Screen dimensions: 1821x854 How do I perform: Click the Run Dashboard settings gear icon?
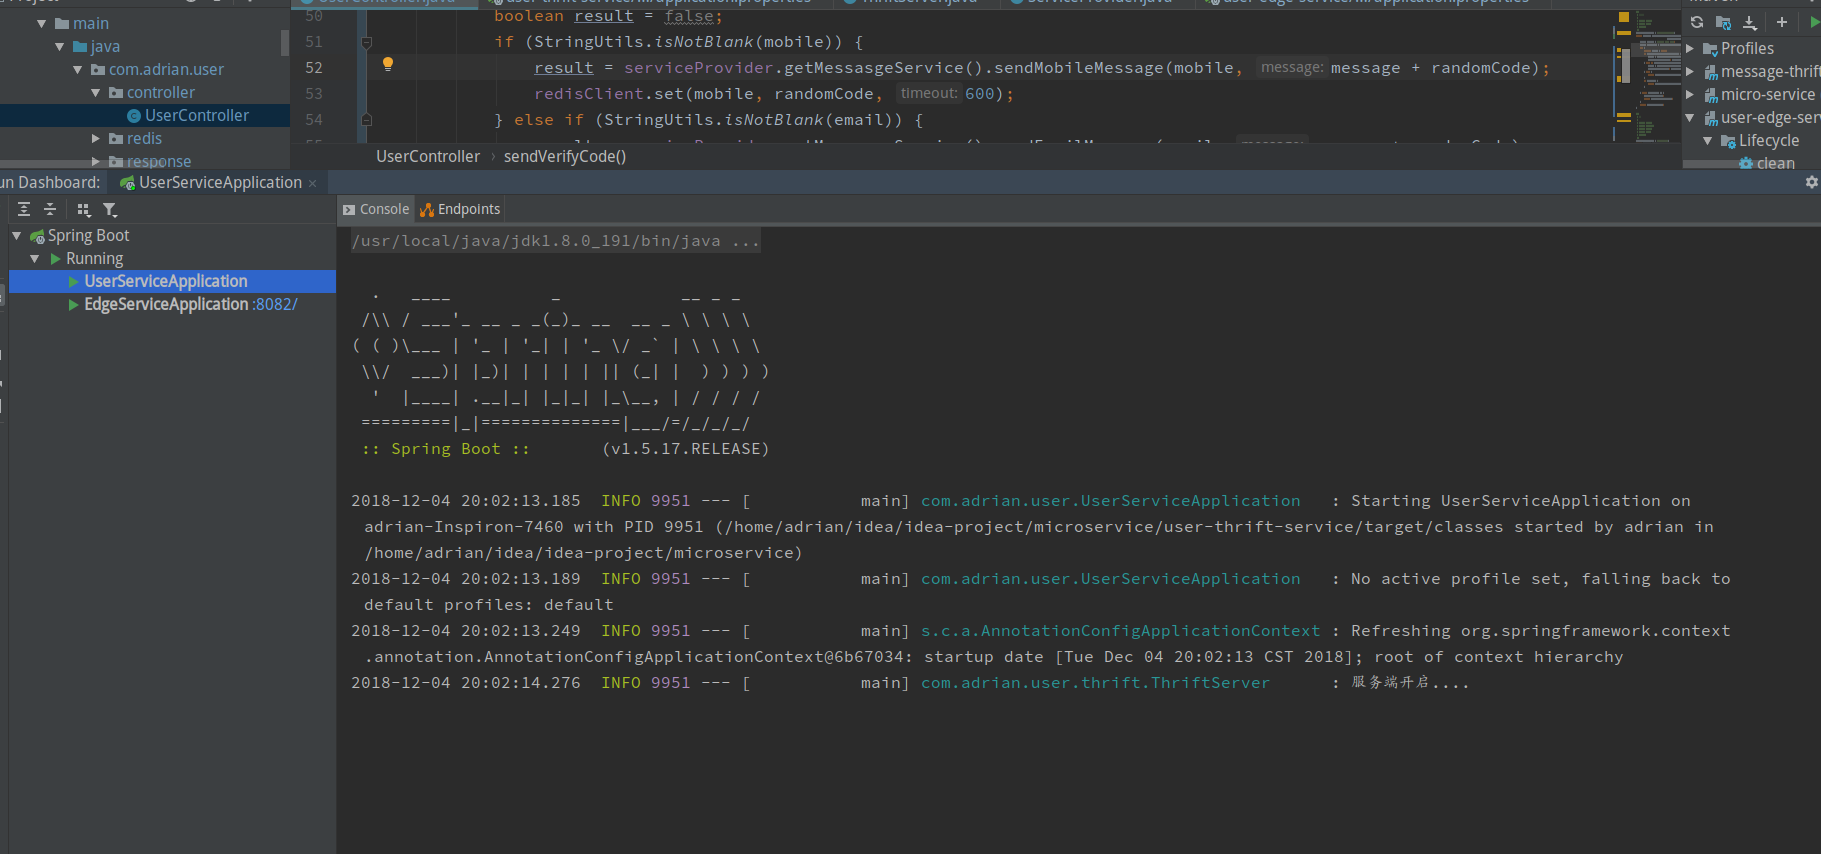tap(1811, 182)
